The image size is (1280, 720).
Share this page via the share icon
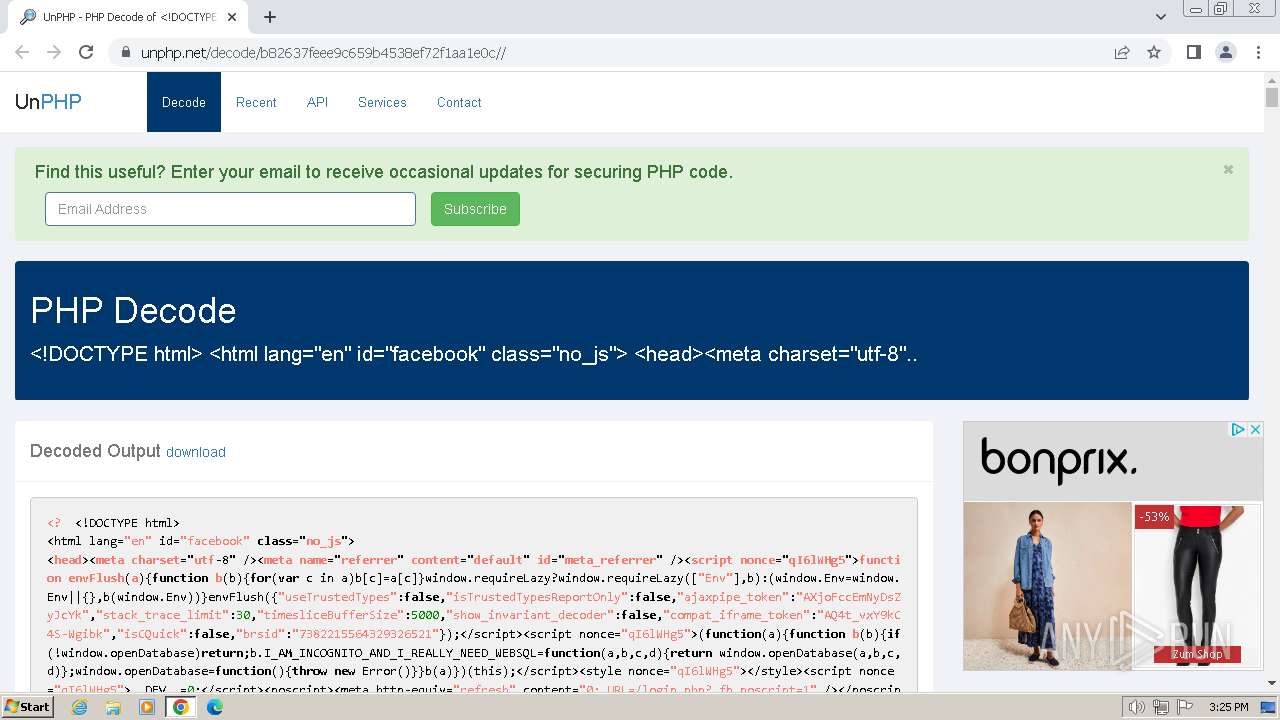[1122, 52]
